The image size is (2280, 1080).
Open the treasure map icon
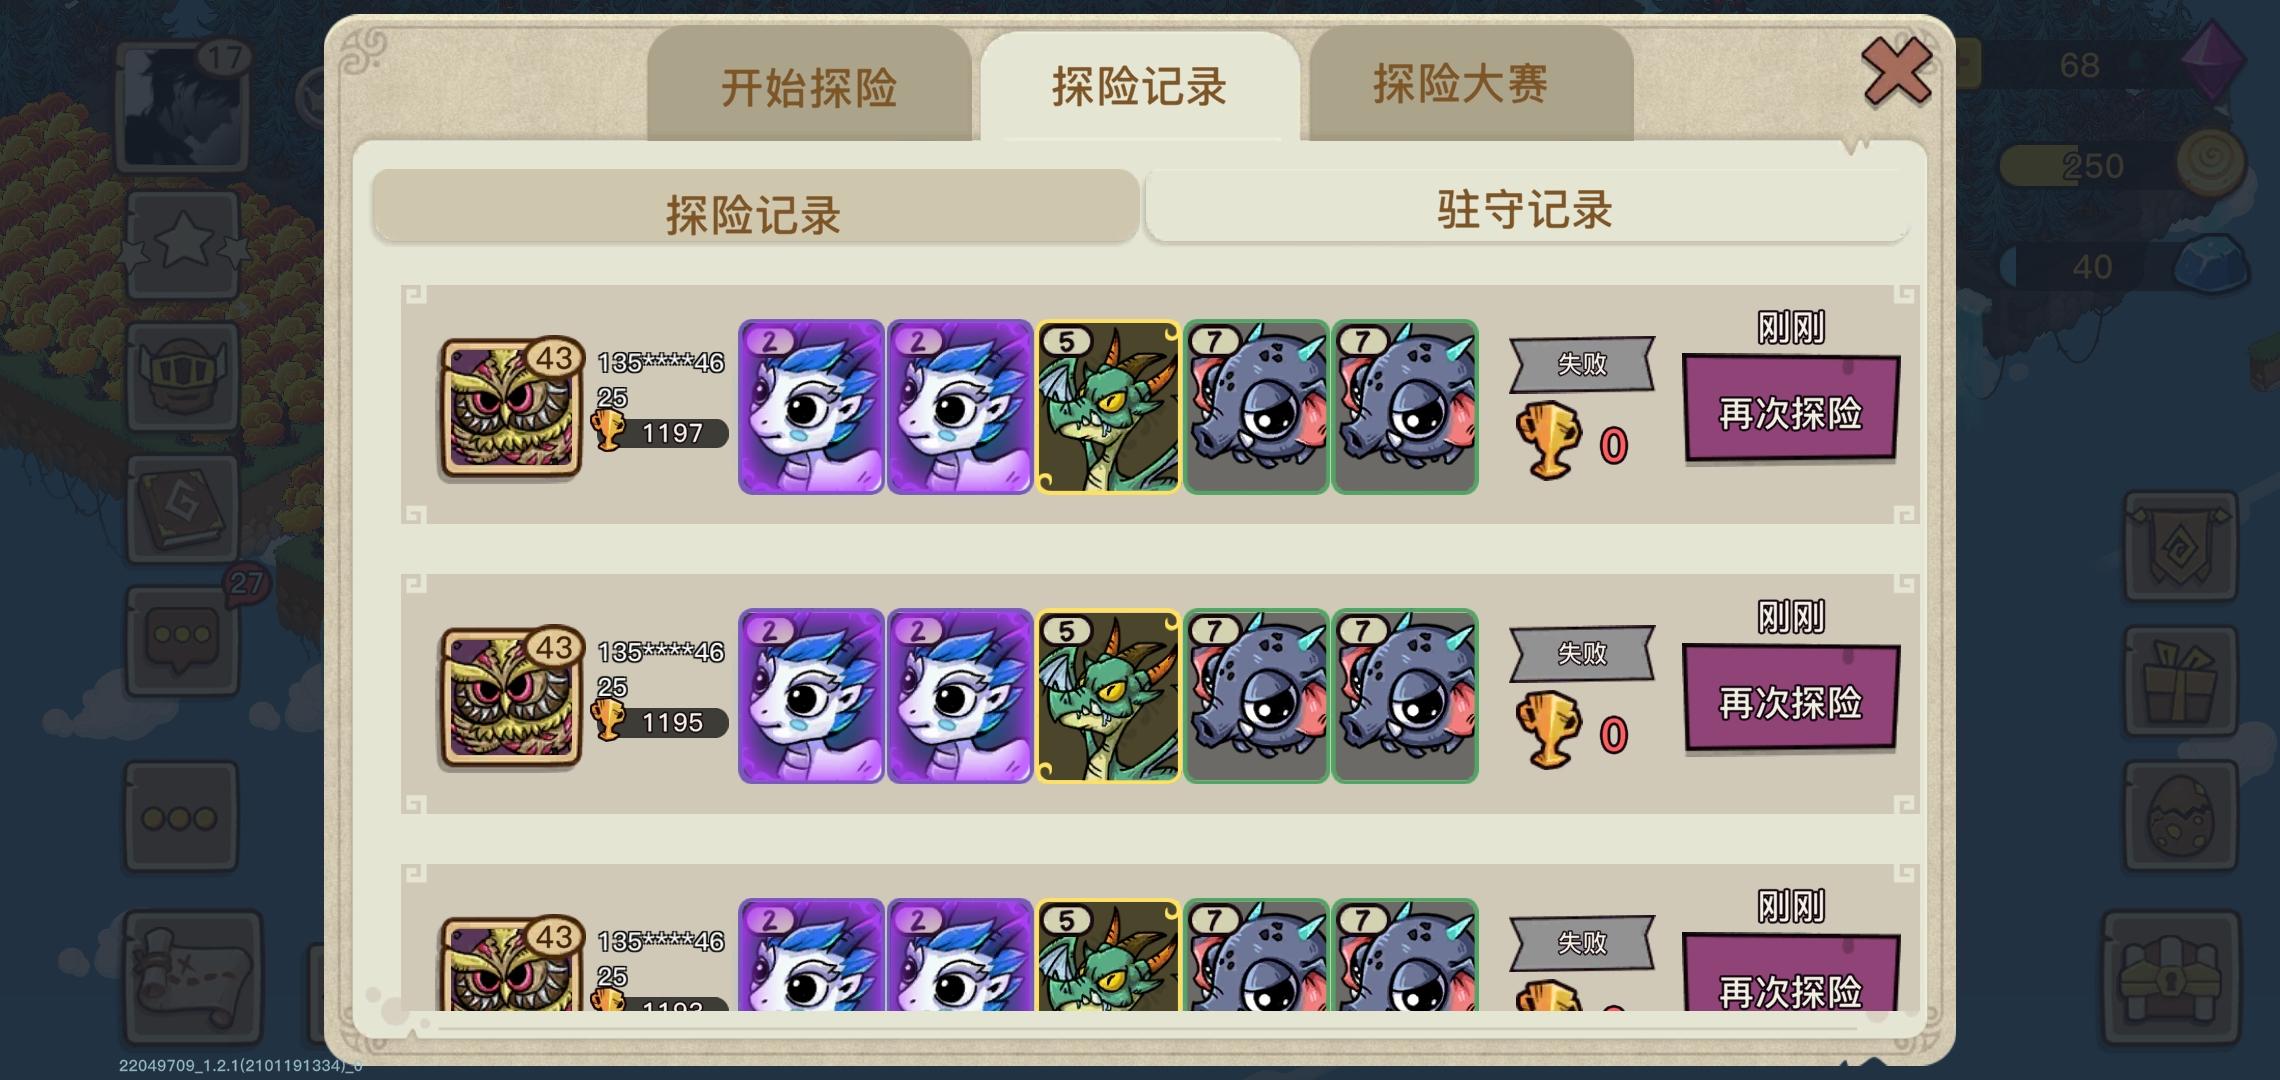point(194,976)
